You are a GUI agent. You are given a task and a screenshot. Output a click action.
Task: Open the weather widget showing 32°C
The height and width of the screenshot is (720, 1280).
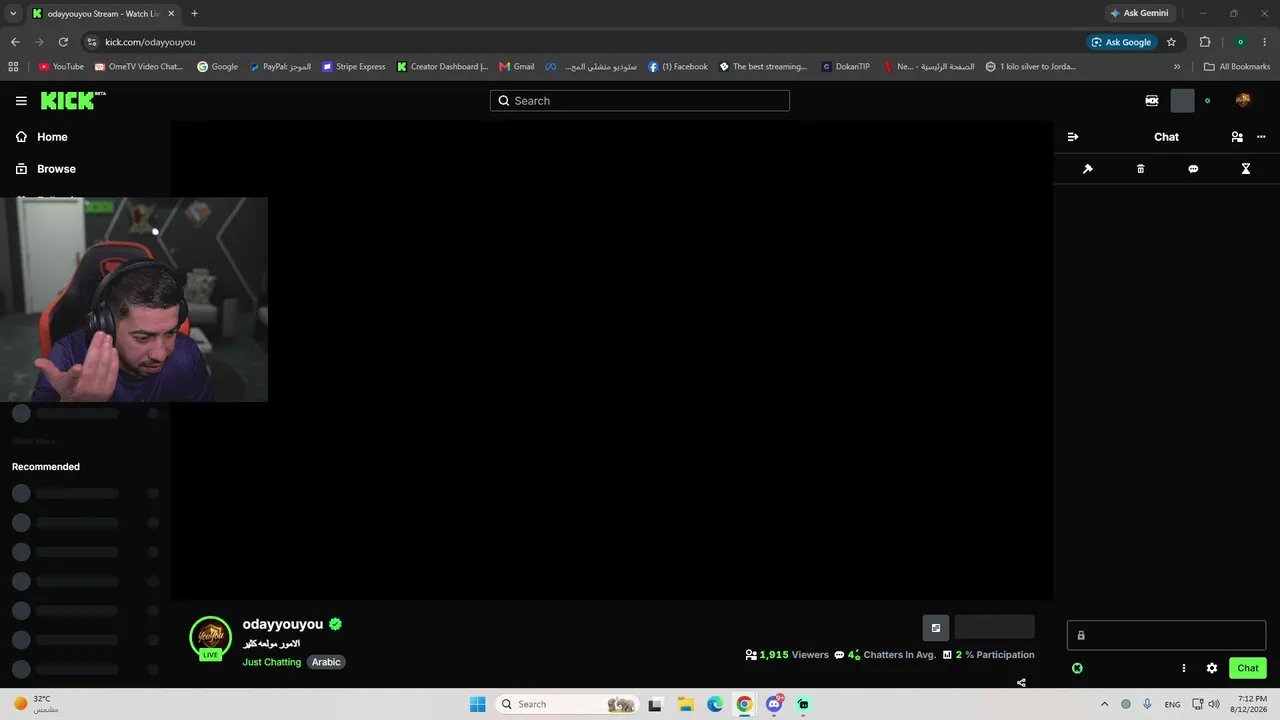[36, 704]
